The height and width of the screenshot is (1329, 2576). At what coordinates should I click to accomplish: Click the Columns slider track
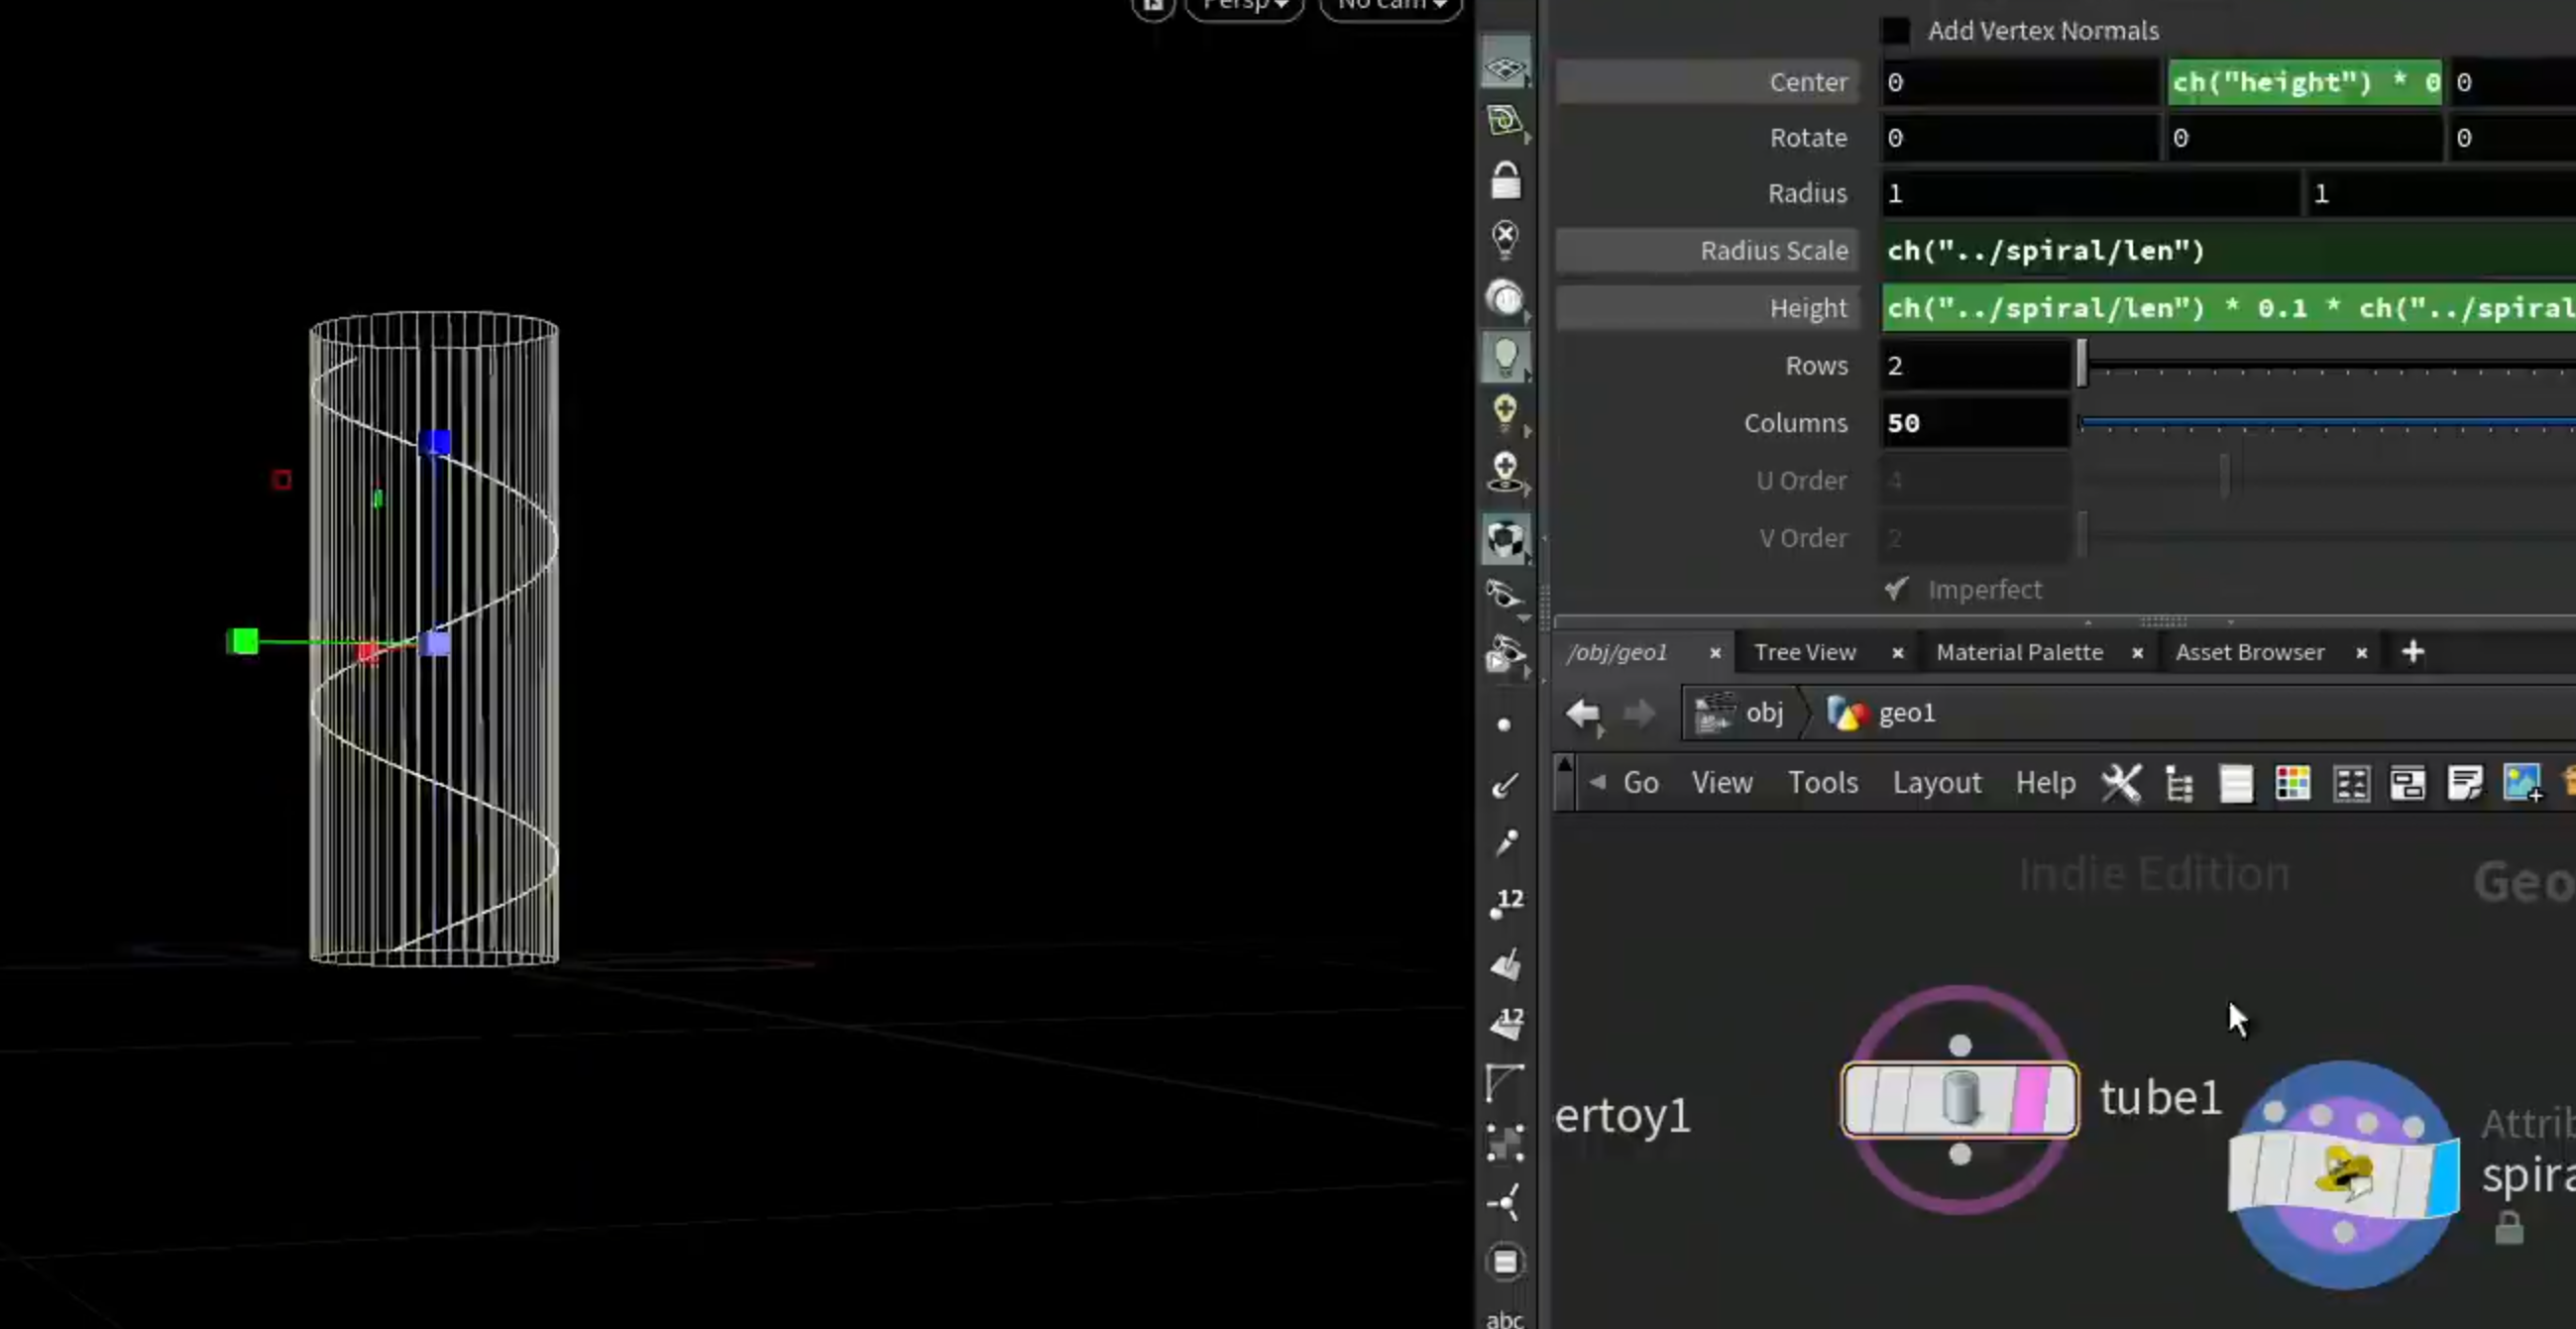2327,424
